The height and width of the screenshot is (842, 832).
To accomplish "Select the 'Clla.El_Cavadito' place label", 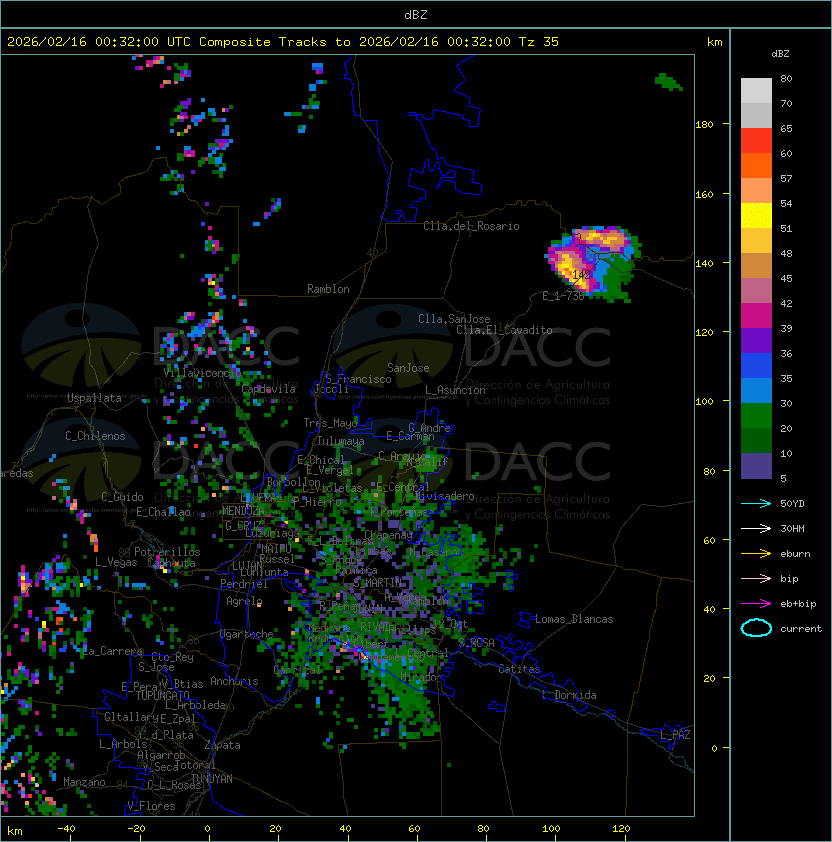I will 504,330.
